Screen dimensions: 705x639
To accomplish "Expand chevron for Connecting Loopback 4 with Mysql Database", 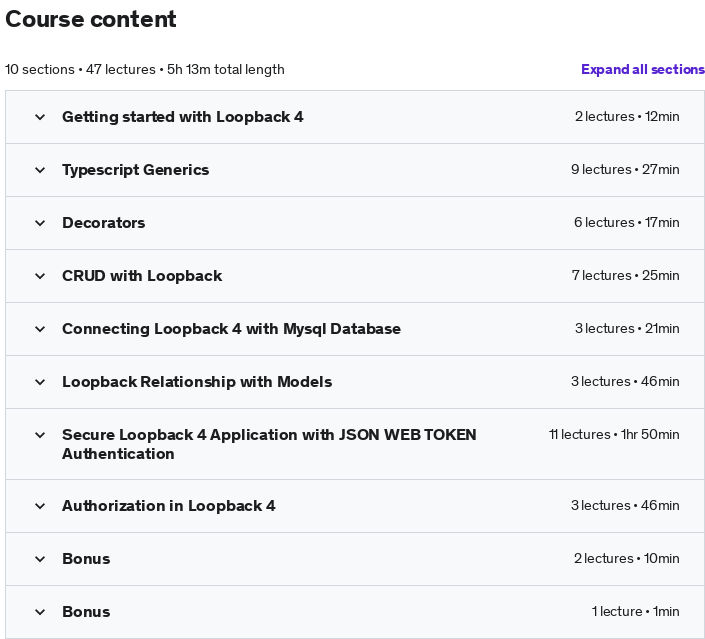I will click(x=40, y=329).
